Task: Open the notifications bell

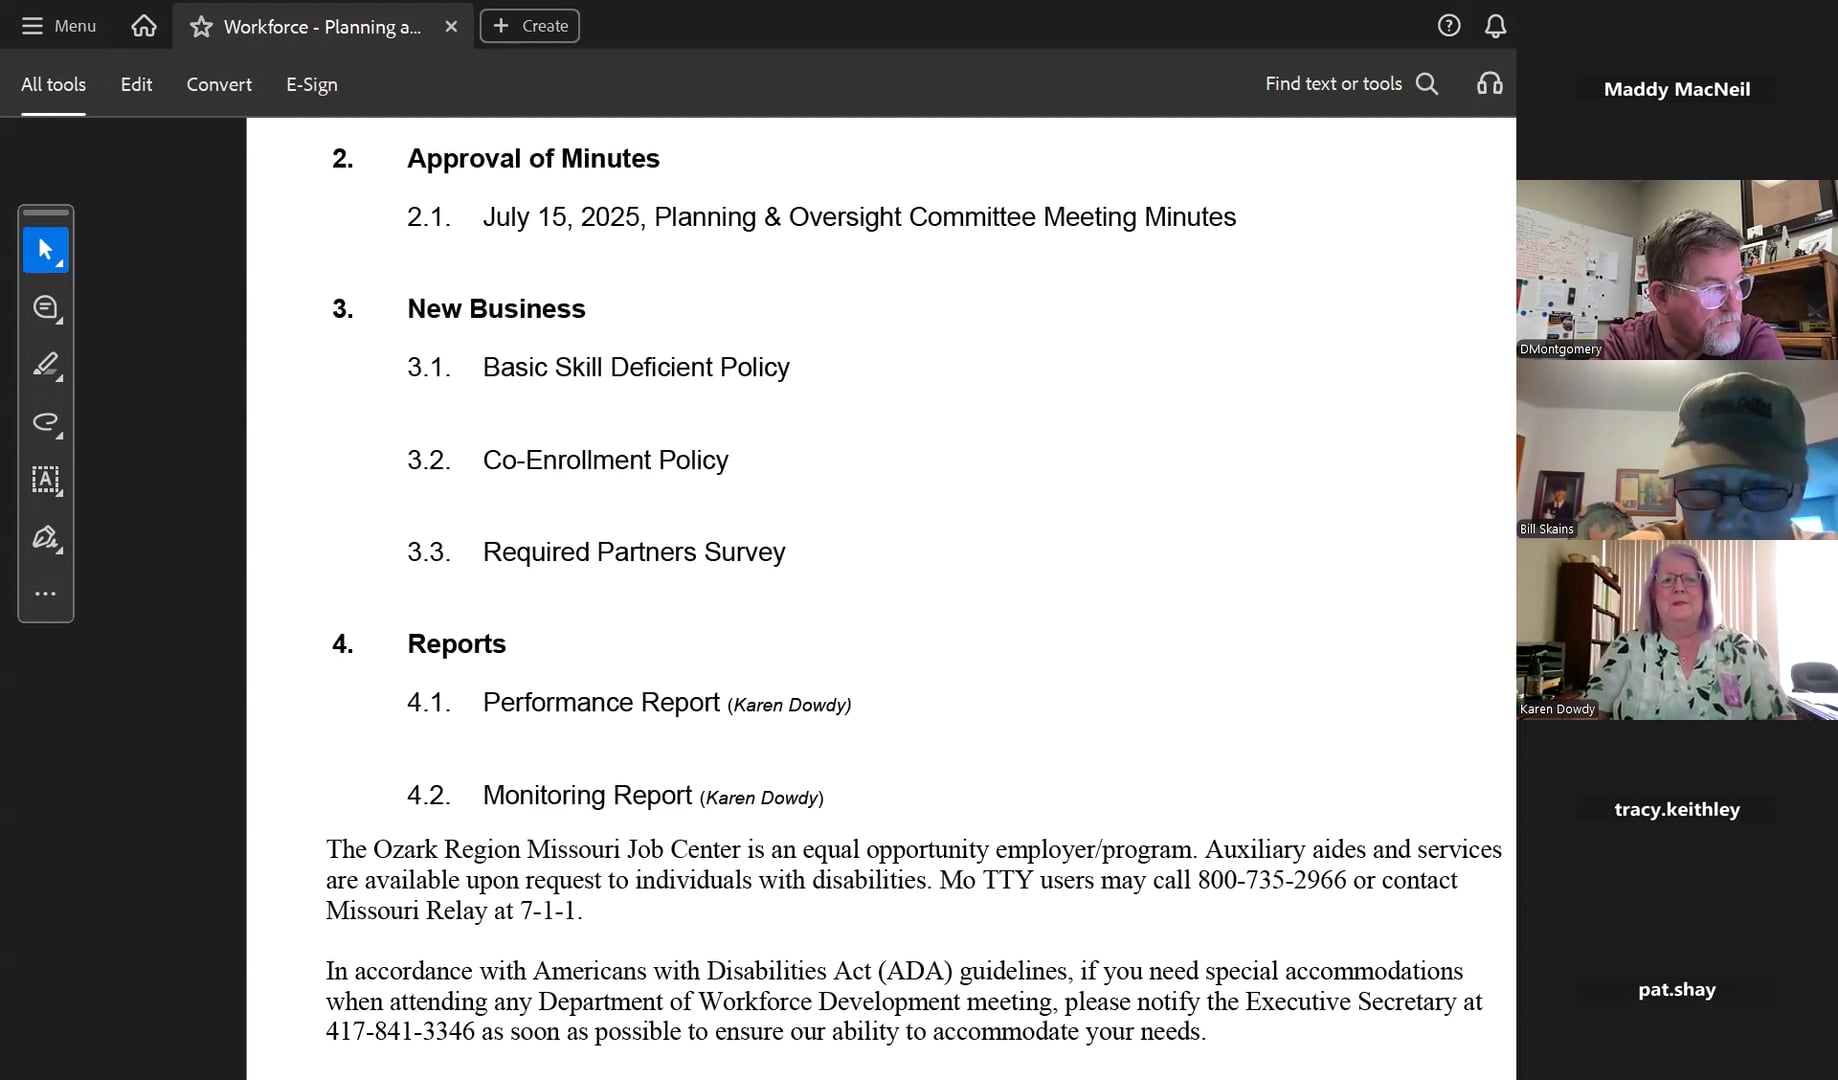Action: (1494, 25)
